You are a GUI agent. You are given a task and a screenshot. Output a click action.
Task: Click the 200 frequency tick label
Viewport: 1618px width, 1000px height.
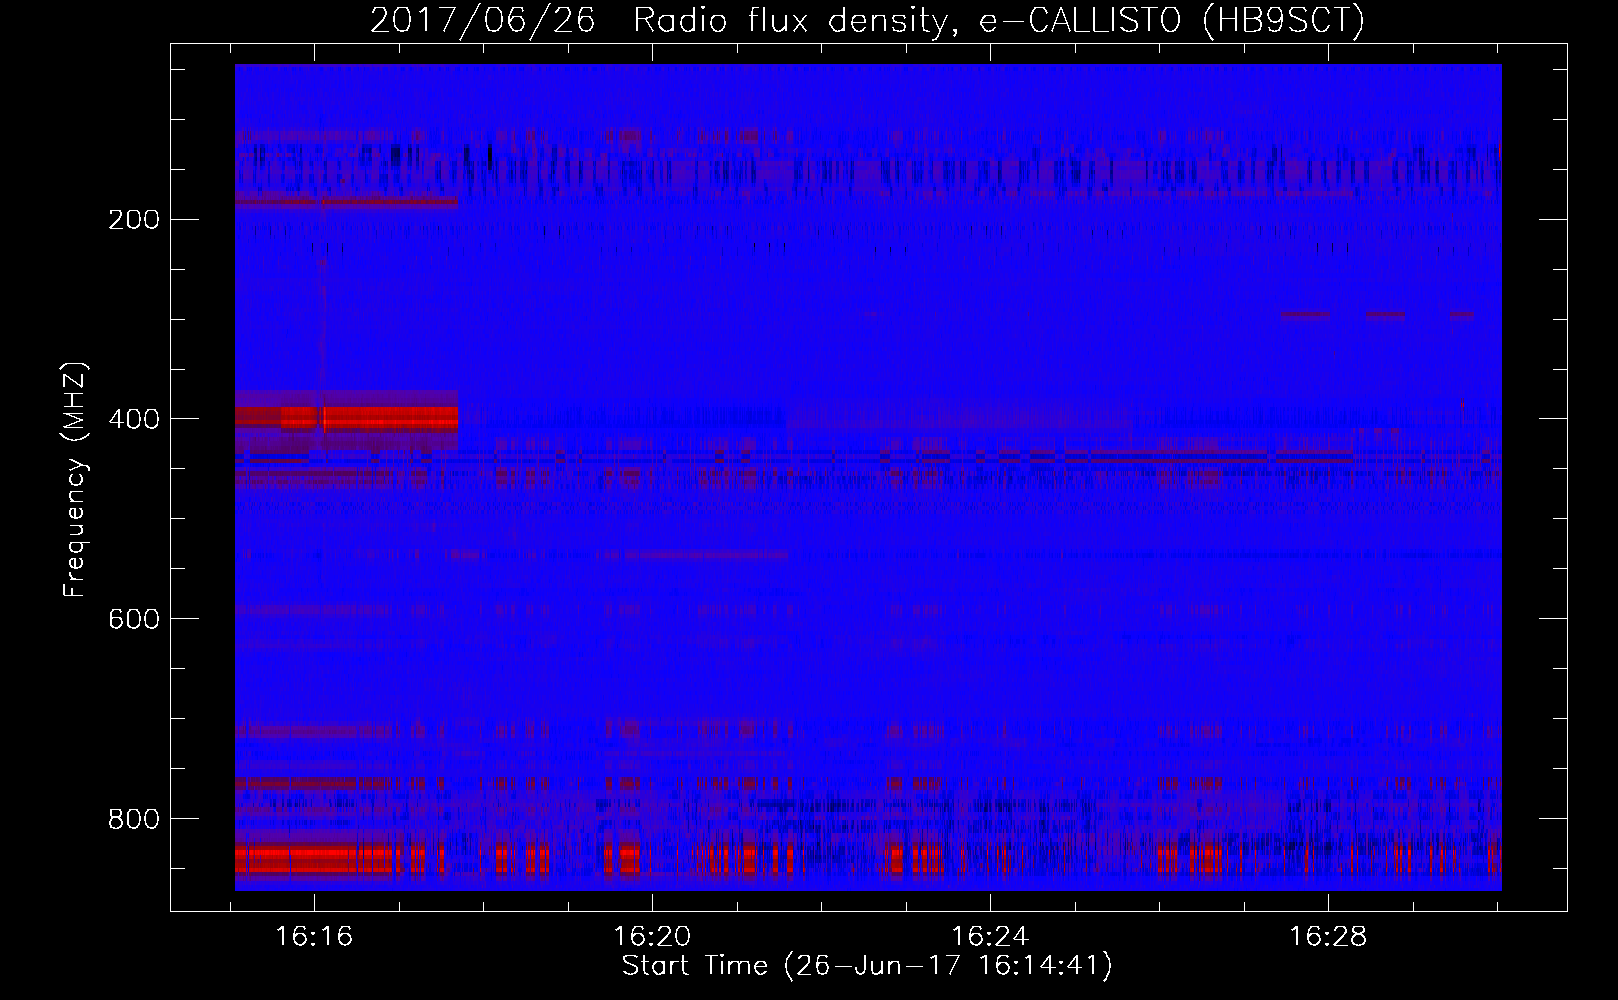point(134,220)
